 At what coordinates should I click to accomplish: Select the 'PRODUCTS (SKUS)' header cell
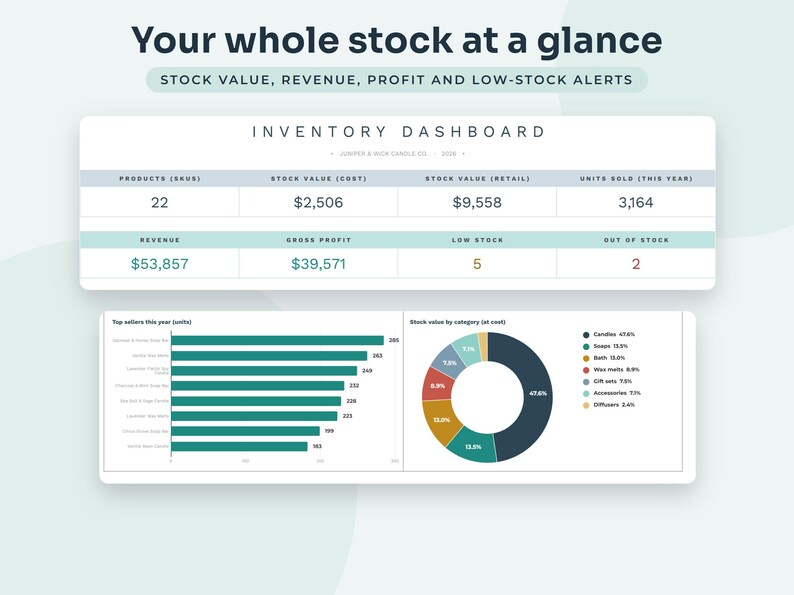tap(160, 179)
